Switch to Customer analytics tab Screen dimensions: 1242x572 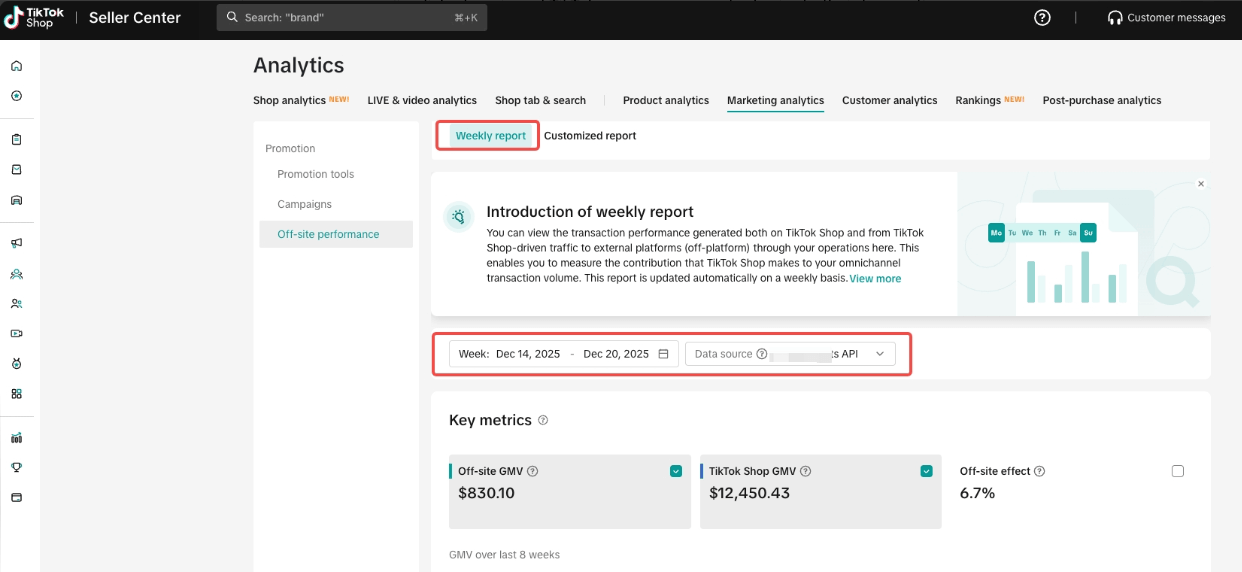tap(890, 100)
